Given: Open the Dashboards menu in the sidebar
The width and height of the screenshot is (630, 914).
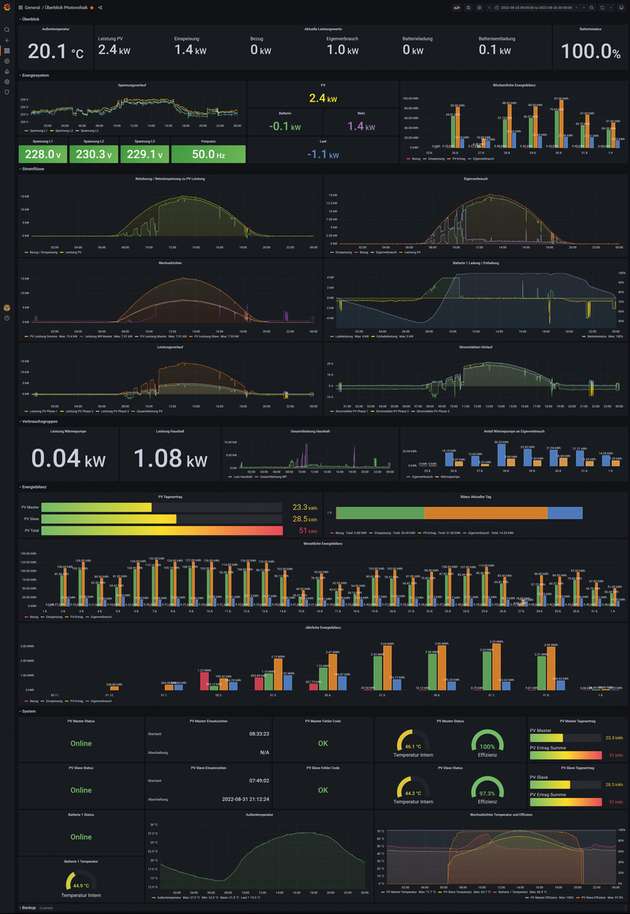Looking at the screenshot, I should tap(7, 50).
